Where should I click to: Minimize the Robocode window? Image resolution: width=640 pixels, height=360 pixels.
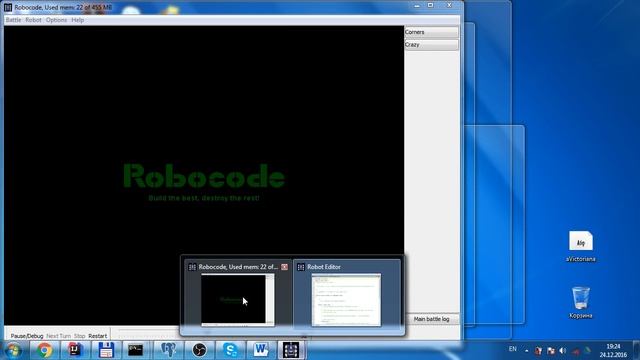point(417,5)
